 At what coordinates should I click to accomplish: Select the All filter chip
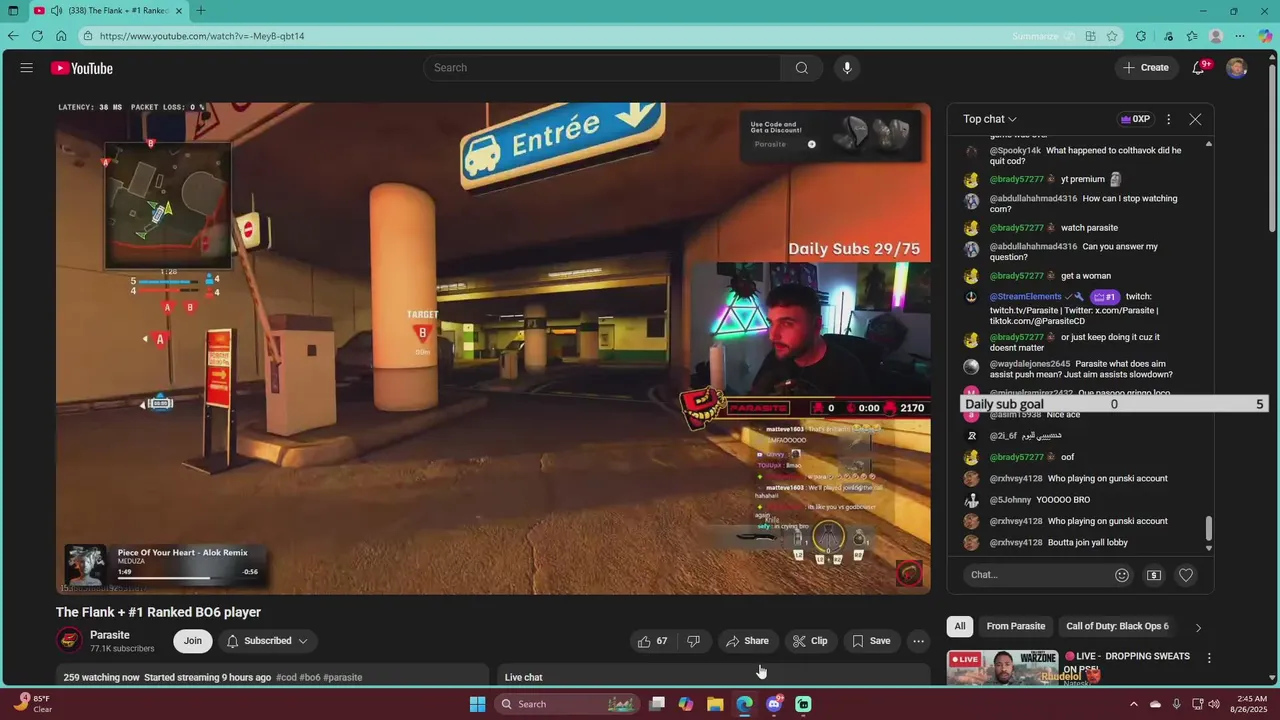[x=960, y=626]
